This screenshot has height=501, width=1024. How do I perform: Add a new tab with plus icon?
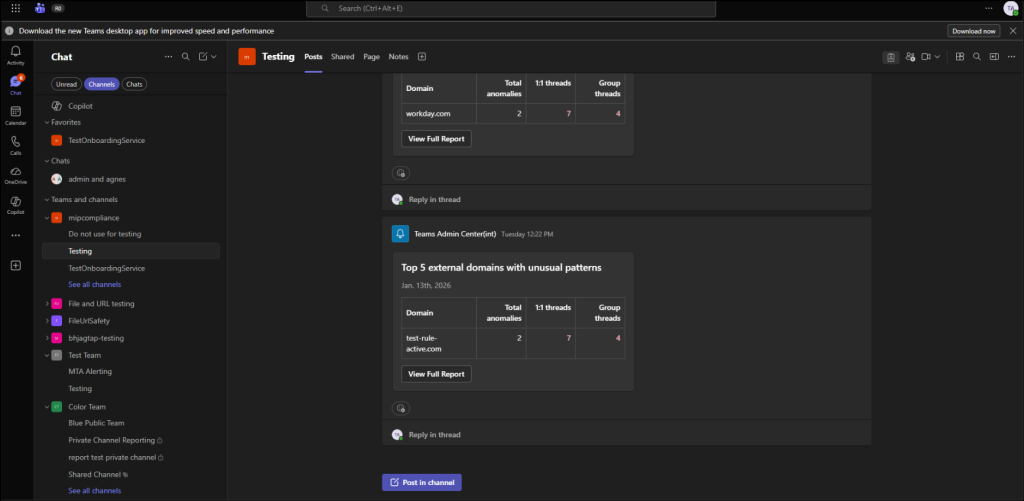coord(421,57)
